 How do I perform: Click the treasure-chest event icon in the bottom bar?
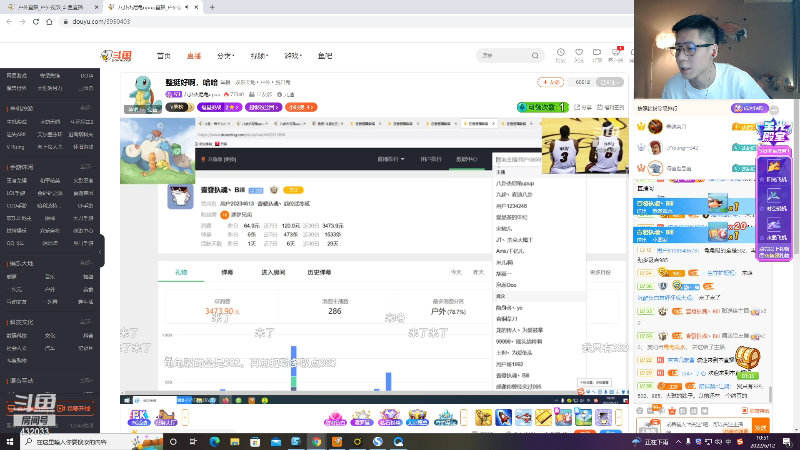(417, 417)
